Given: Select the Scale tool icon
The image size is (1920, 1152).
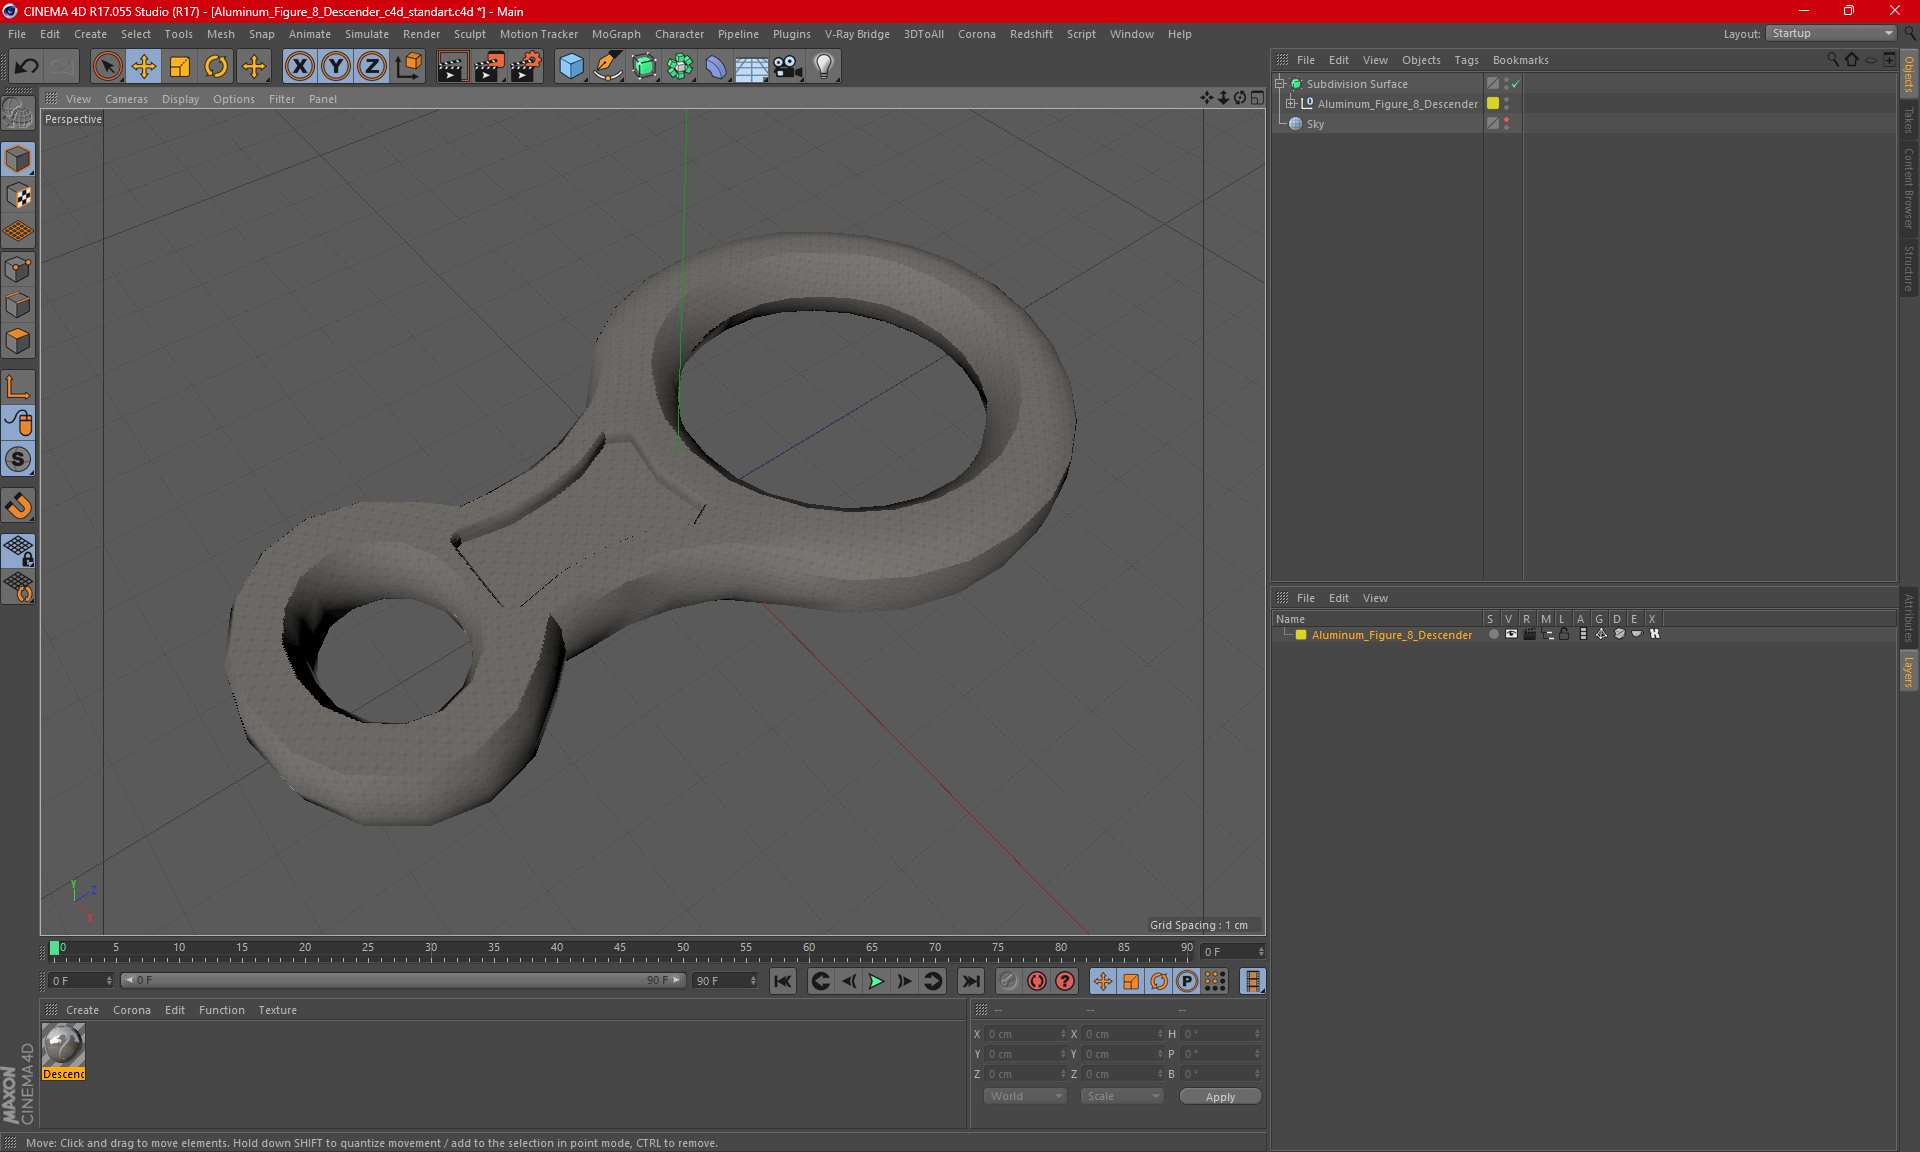Looking at the screenshot, I should pos(180,67).
